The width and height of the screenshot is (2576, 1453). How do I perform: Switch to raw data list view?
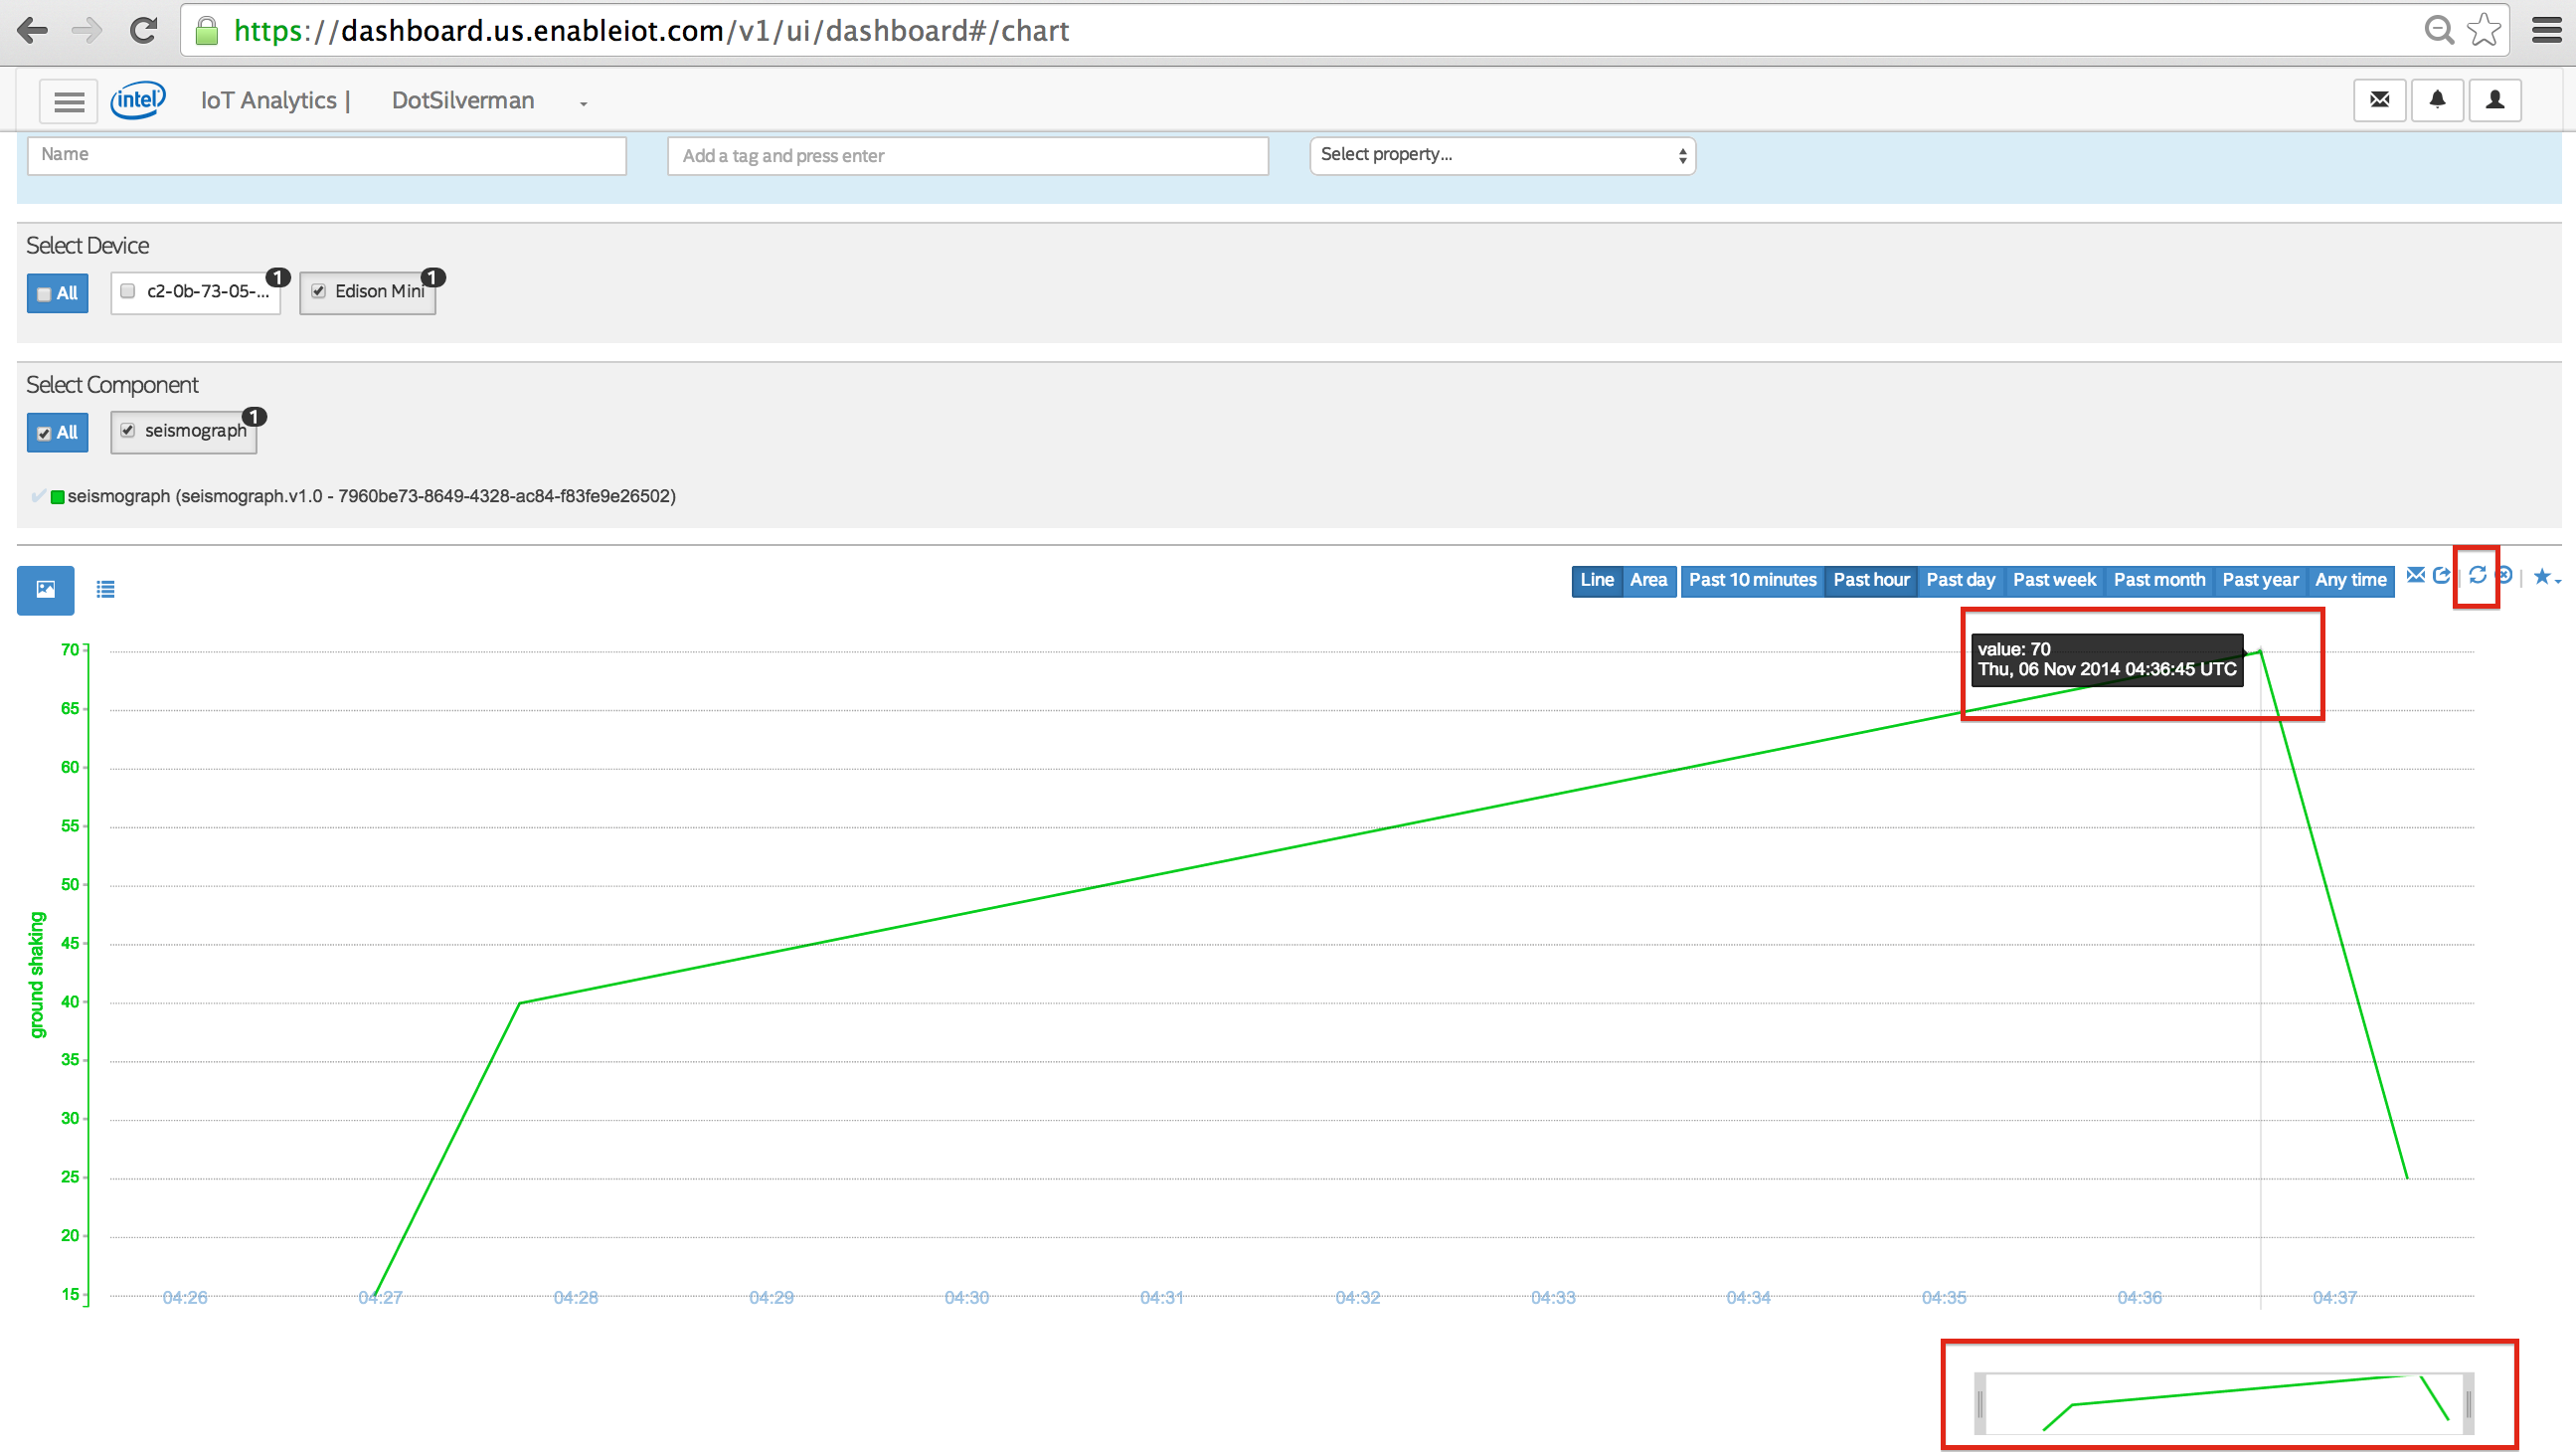click(105, 590)
